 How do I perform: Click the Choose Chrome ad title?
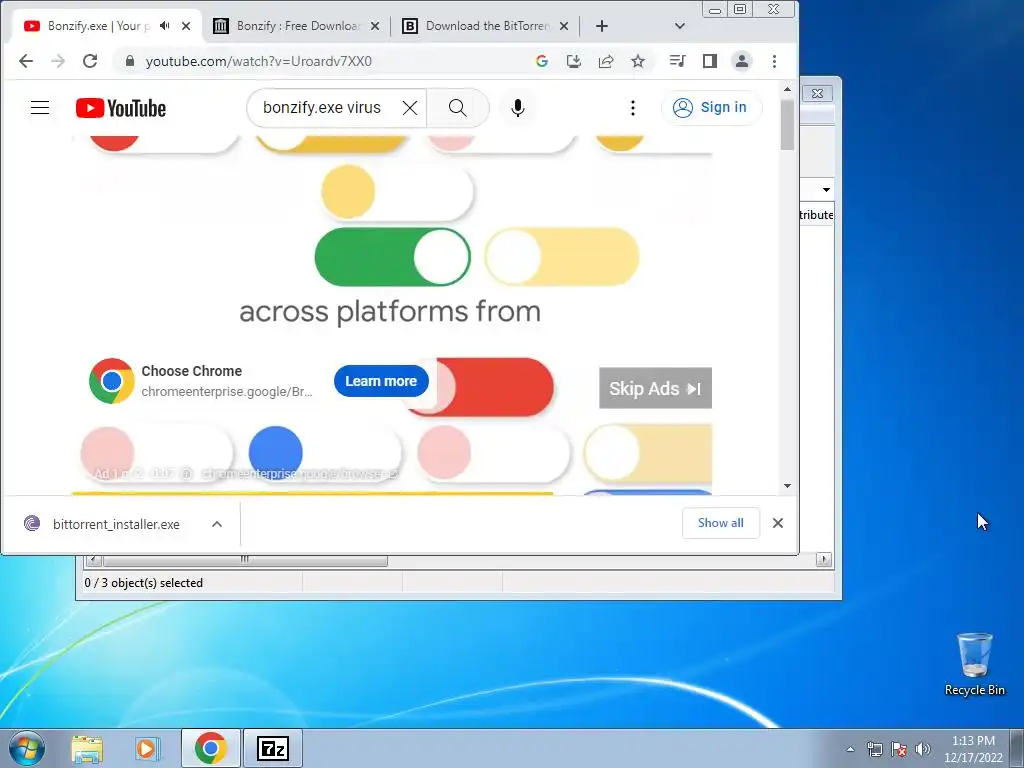point(191,371)
